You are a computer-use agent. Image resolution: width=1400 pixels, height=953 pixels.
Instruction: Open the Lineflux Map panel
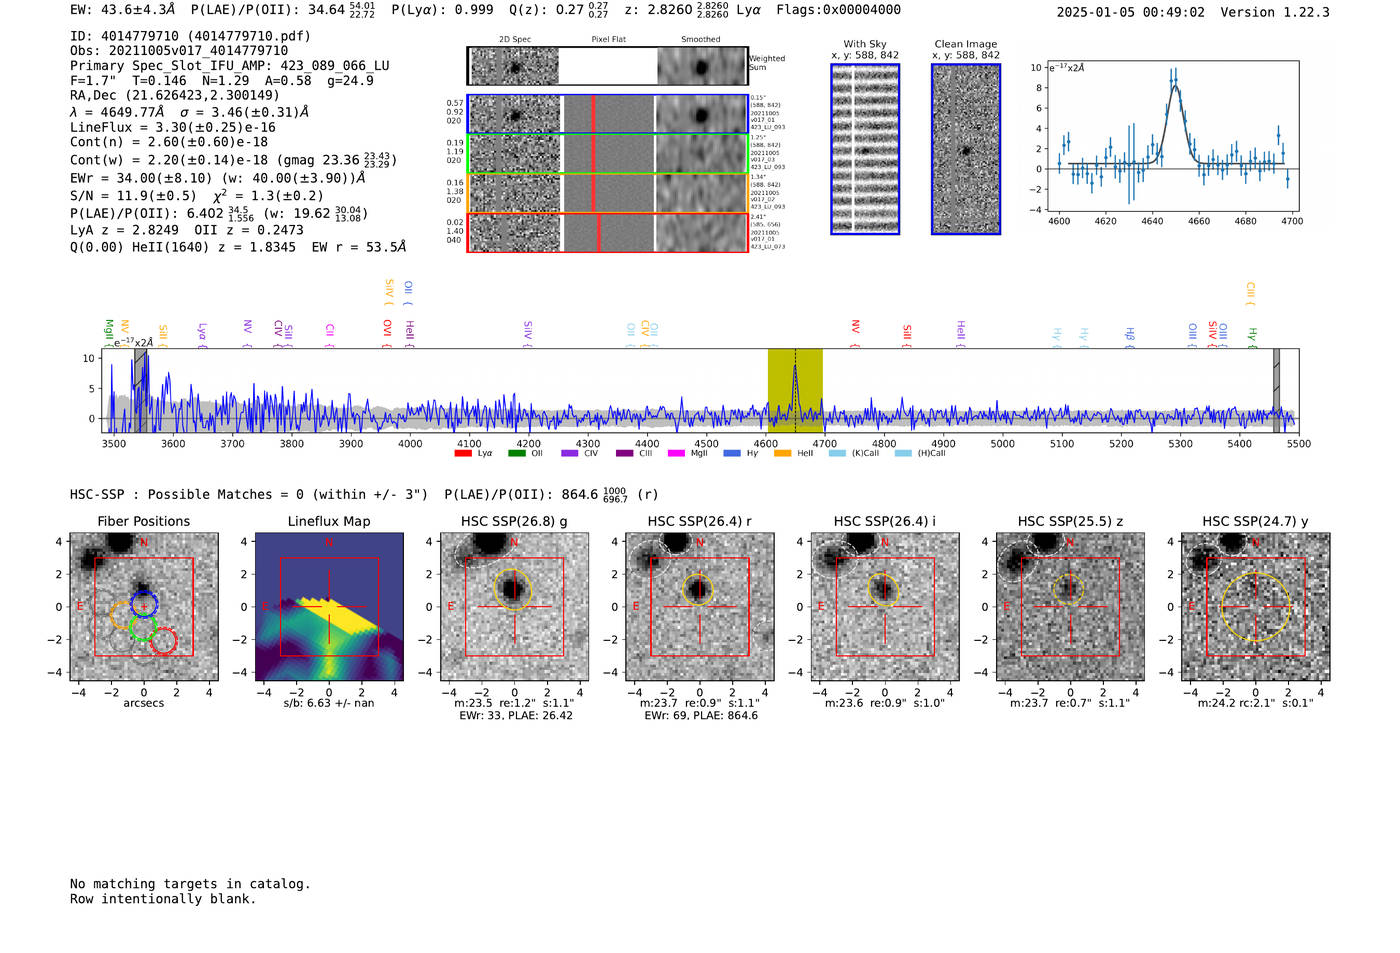(x=329, y=607)
